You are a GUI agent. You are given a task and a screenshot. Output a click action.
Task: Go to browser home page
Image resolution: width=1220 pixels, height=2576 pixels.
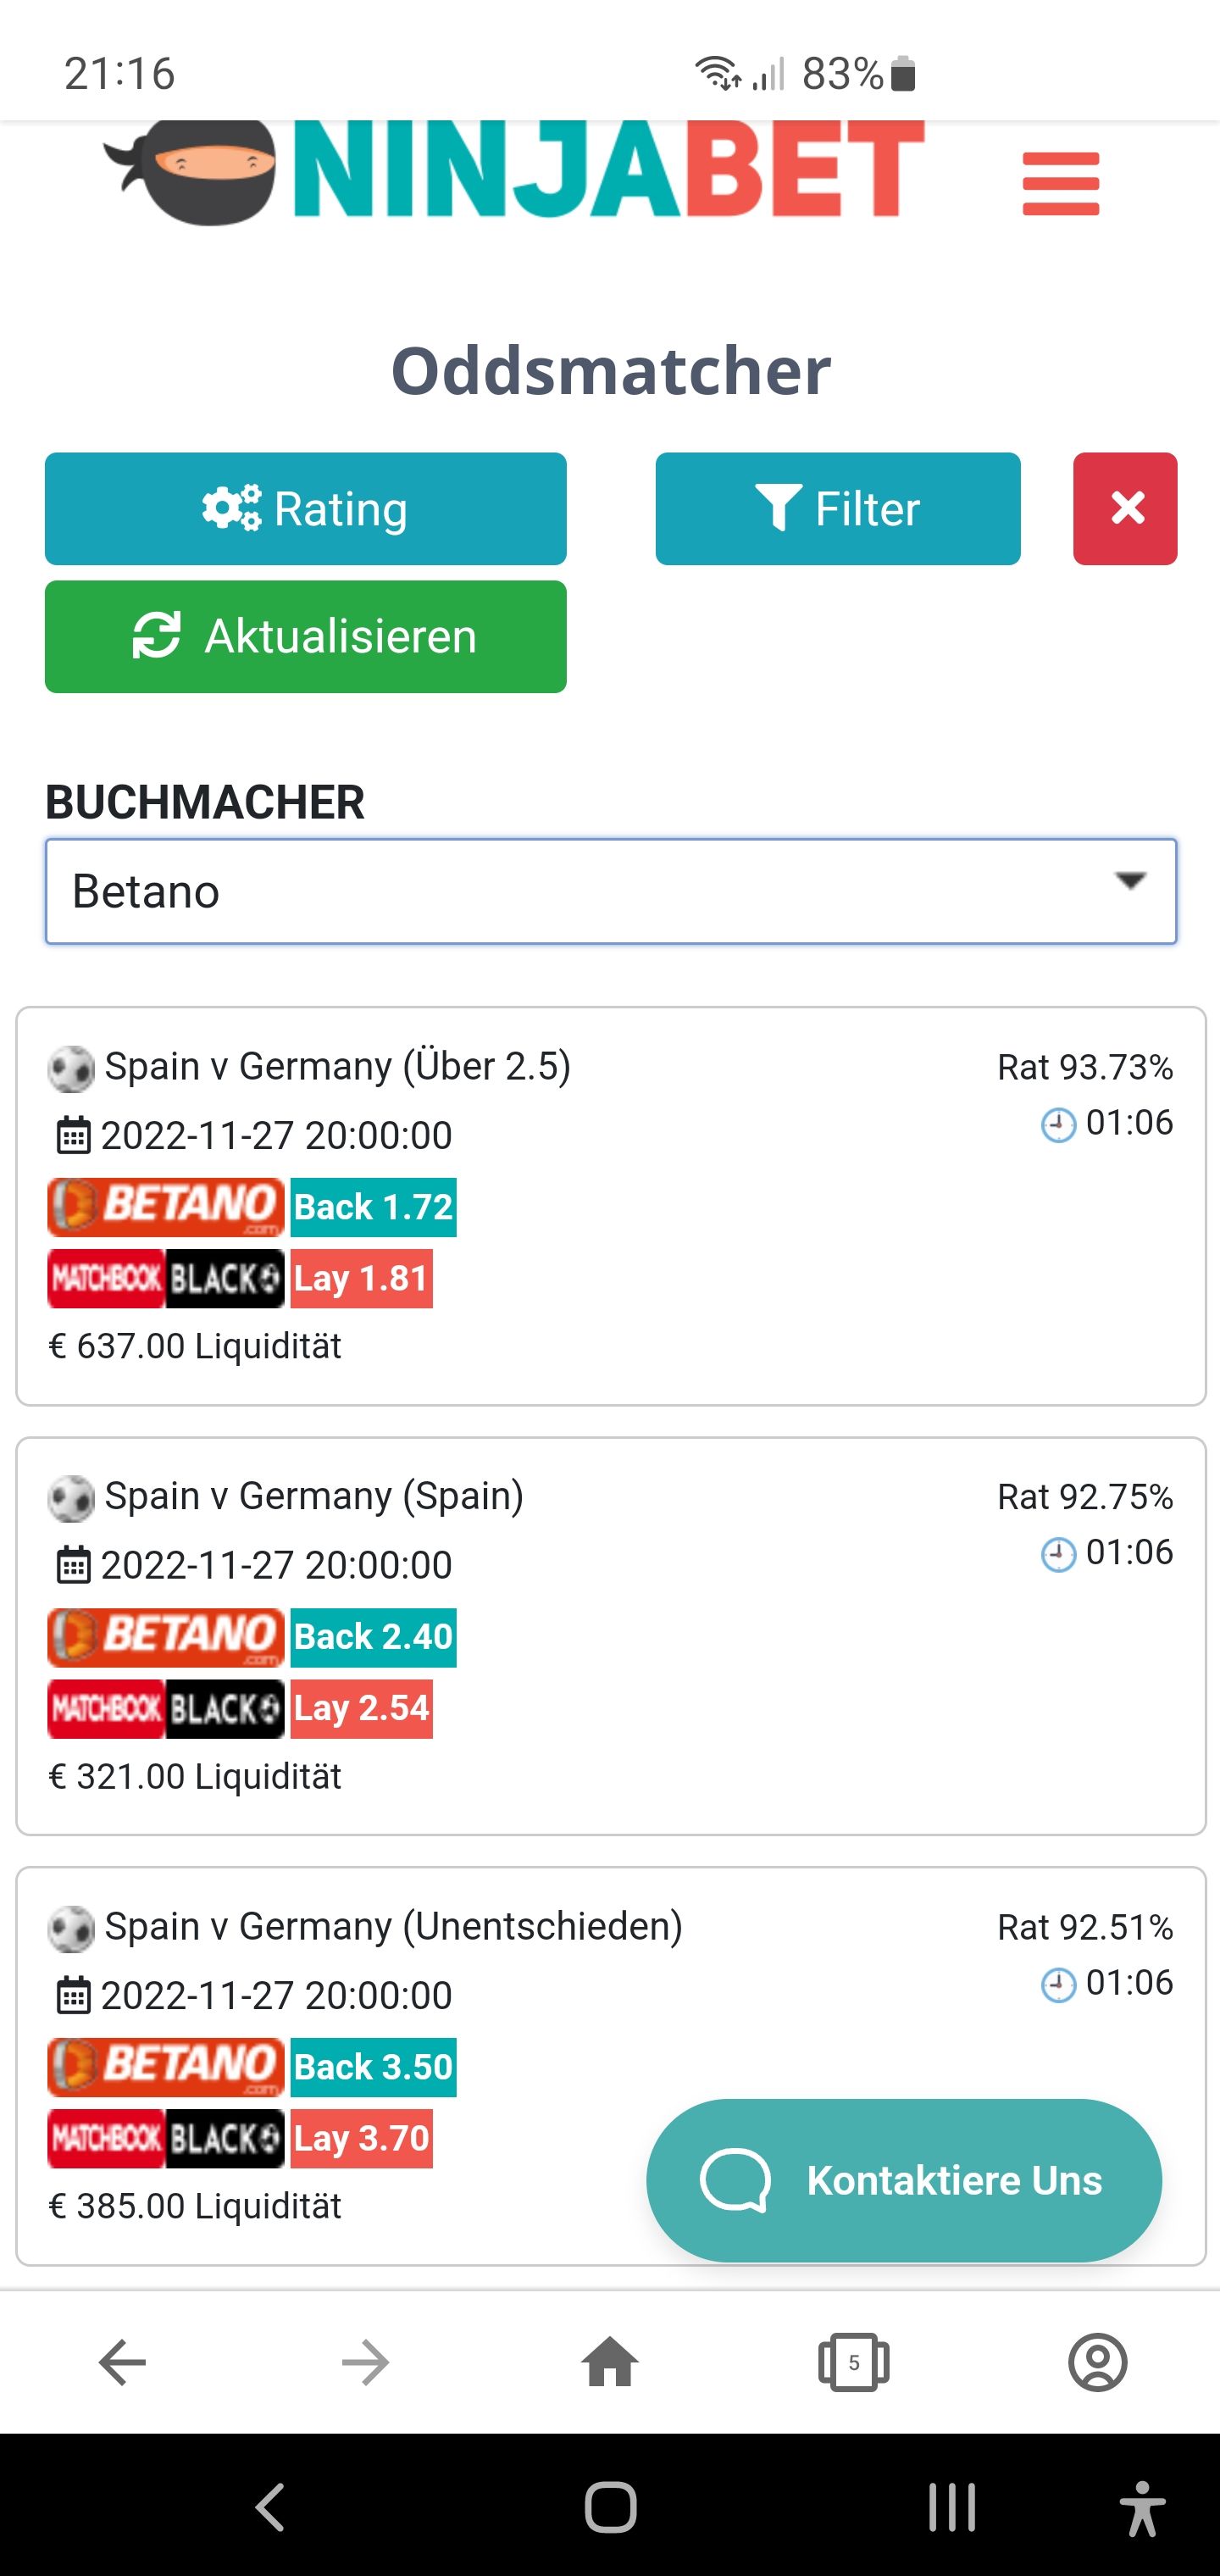(610, 2363)
